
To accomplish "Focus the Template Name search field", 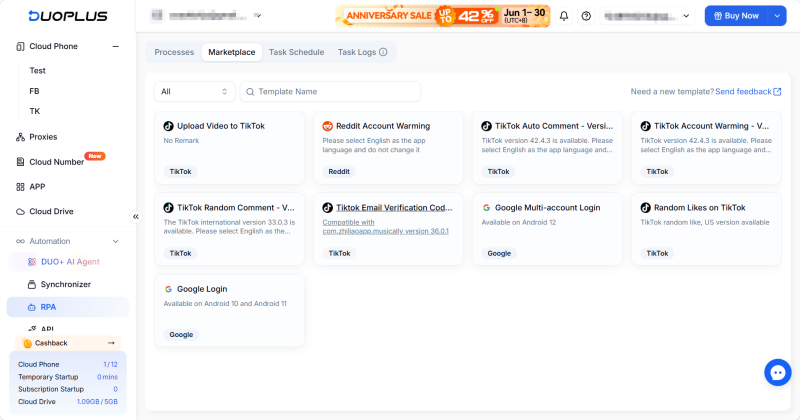I will point(330,92).
